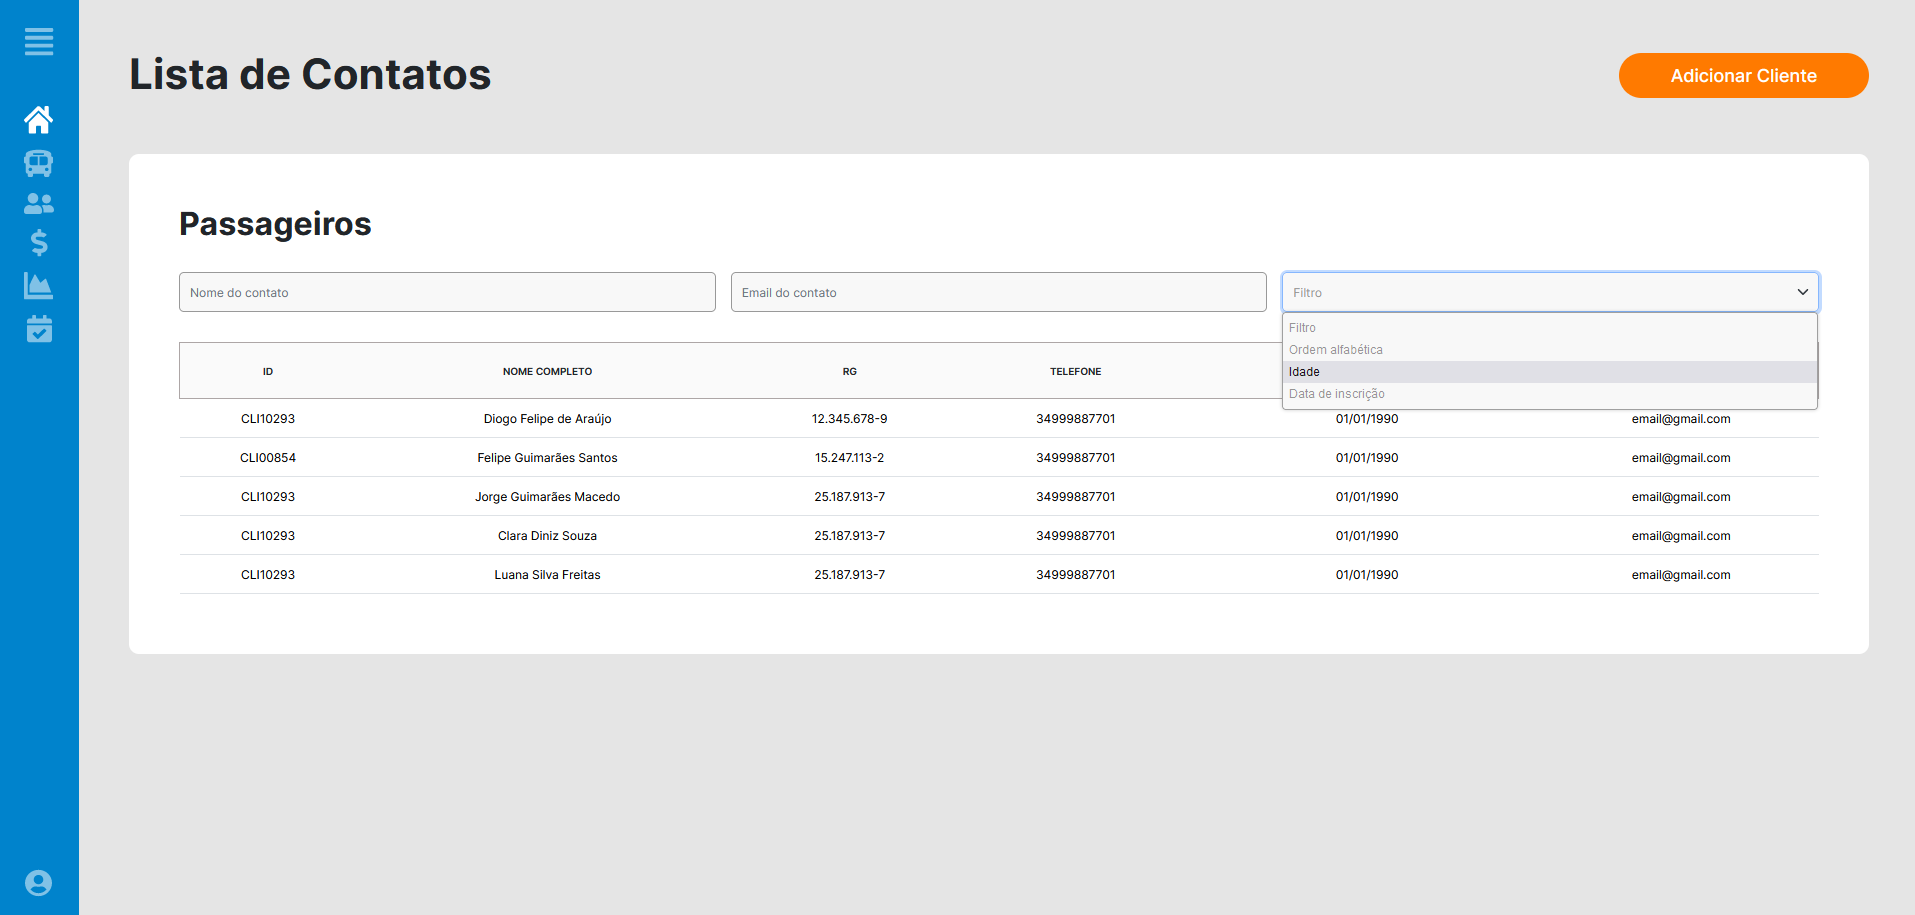Collapse the Filtro dropdown box
The height and width of the screenshot is (915, 1915).
pos(1550,292)
